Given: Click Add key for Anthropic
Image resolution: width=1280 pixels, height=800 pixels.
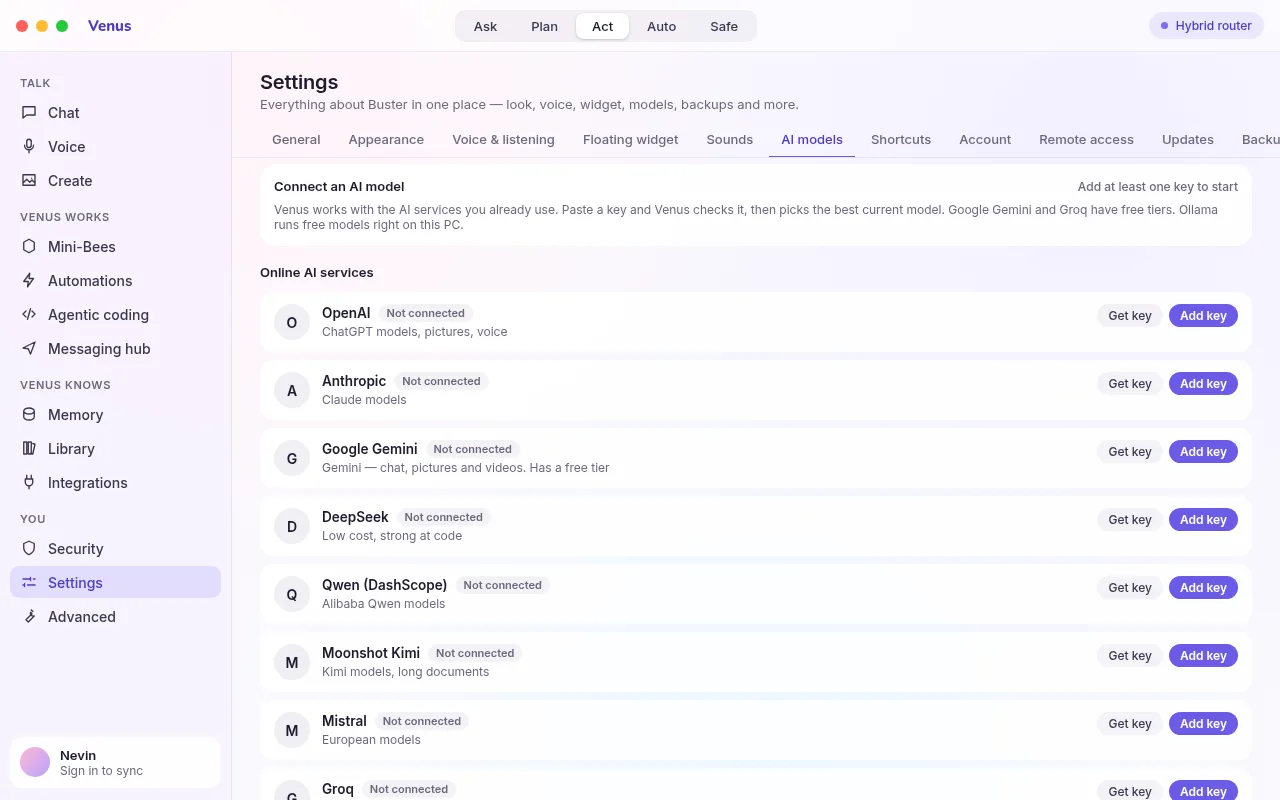Looking at the screenshot, I should point(1203,384).
